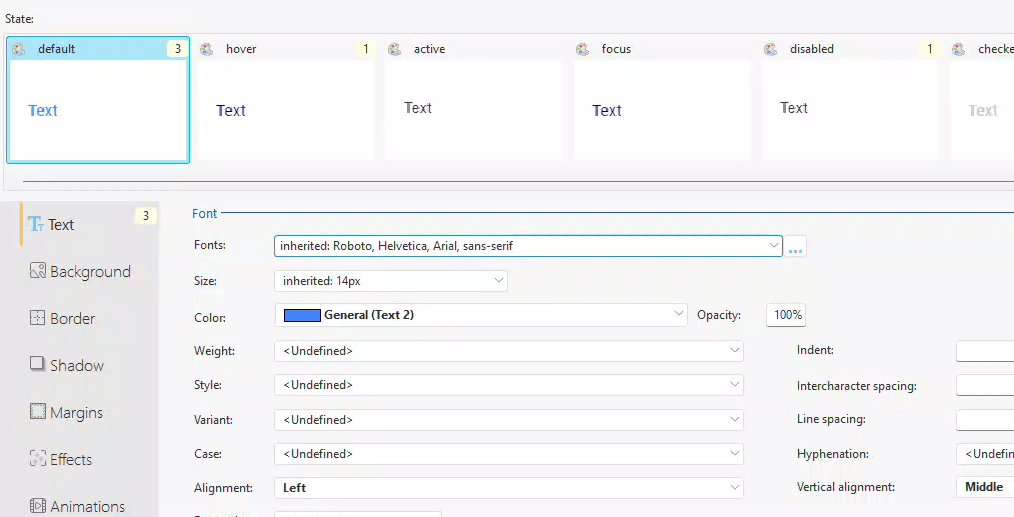Expand the Fonts dropdown list

click(x=773, y=245)
